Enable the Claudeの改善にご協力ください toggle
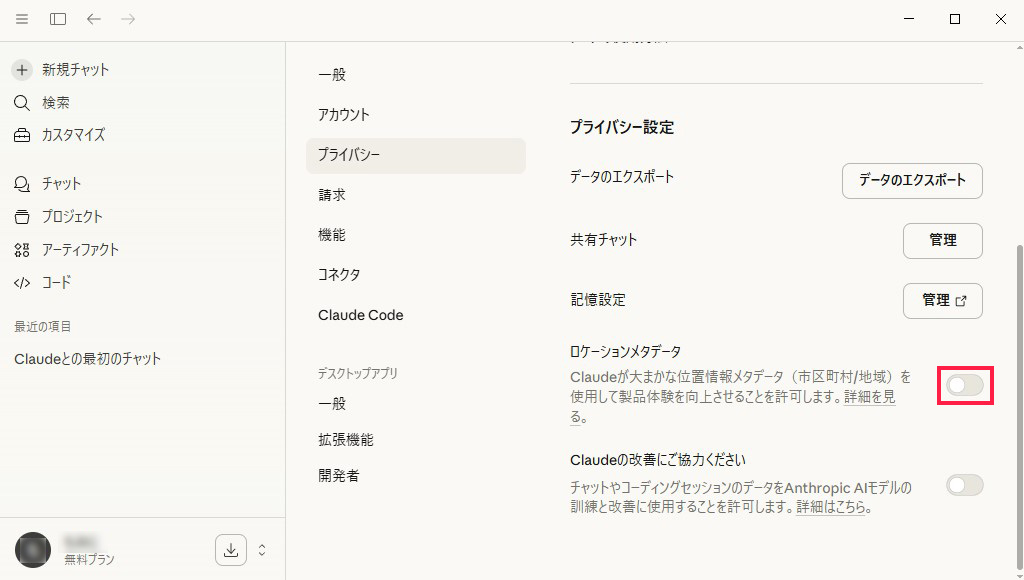1024x580 pixels. point(964,484)
